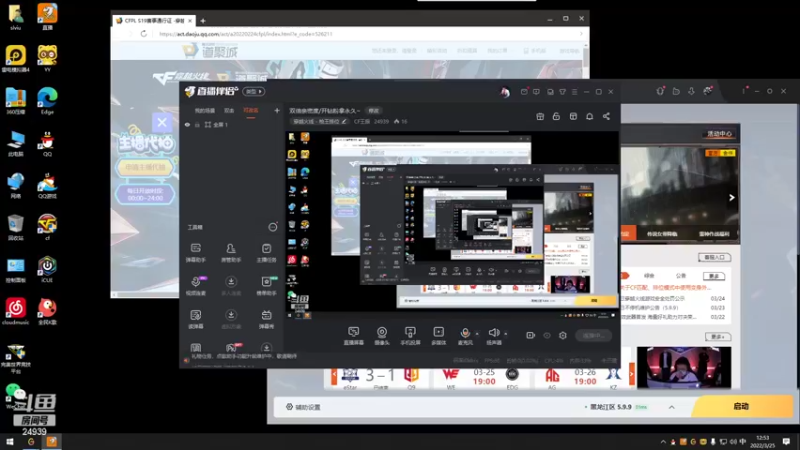The width and height of the screenshot is (800, 450).
Task: Toggle visibility eye of 全屏 1 source
Action: tap(187, 124)
